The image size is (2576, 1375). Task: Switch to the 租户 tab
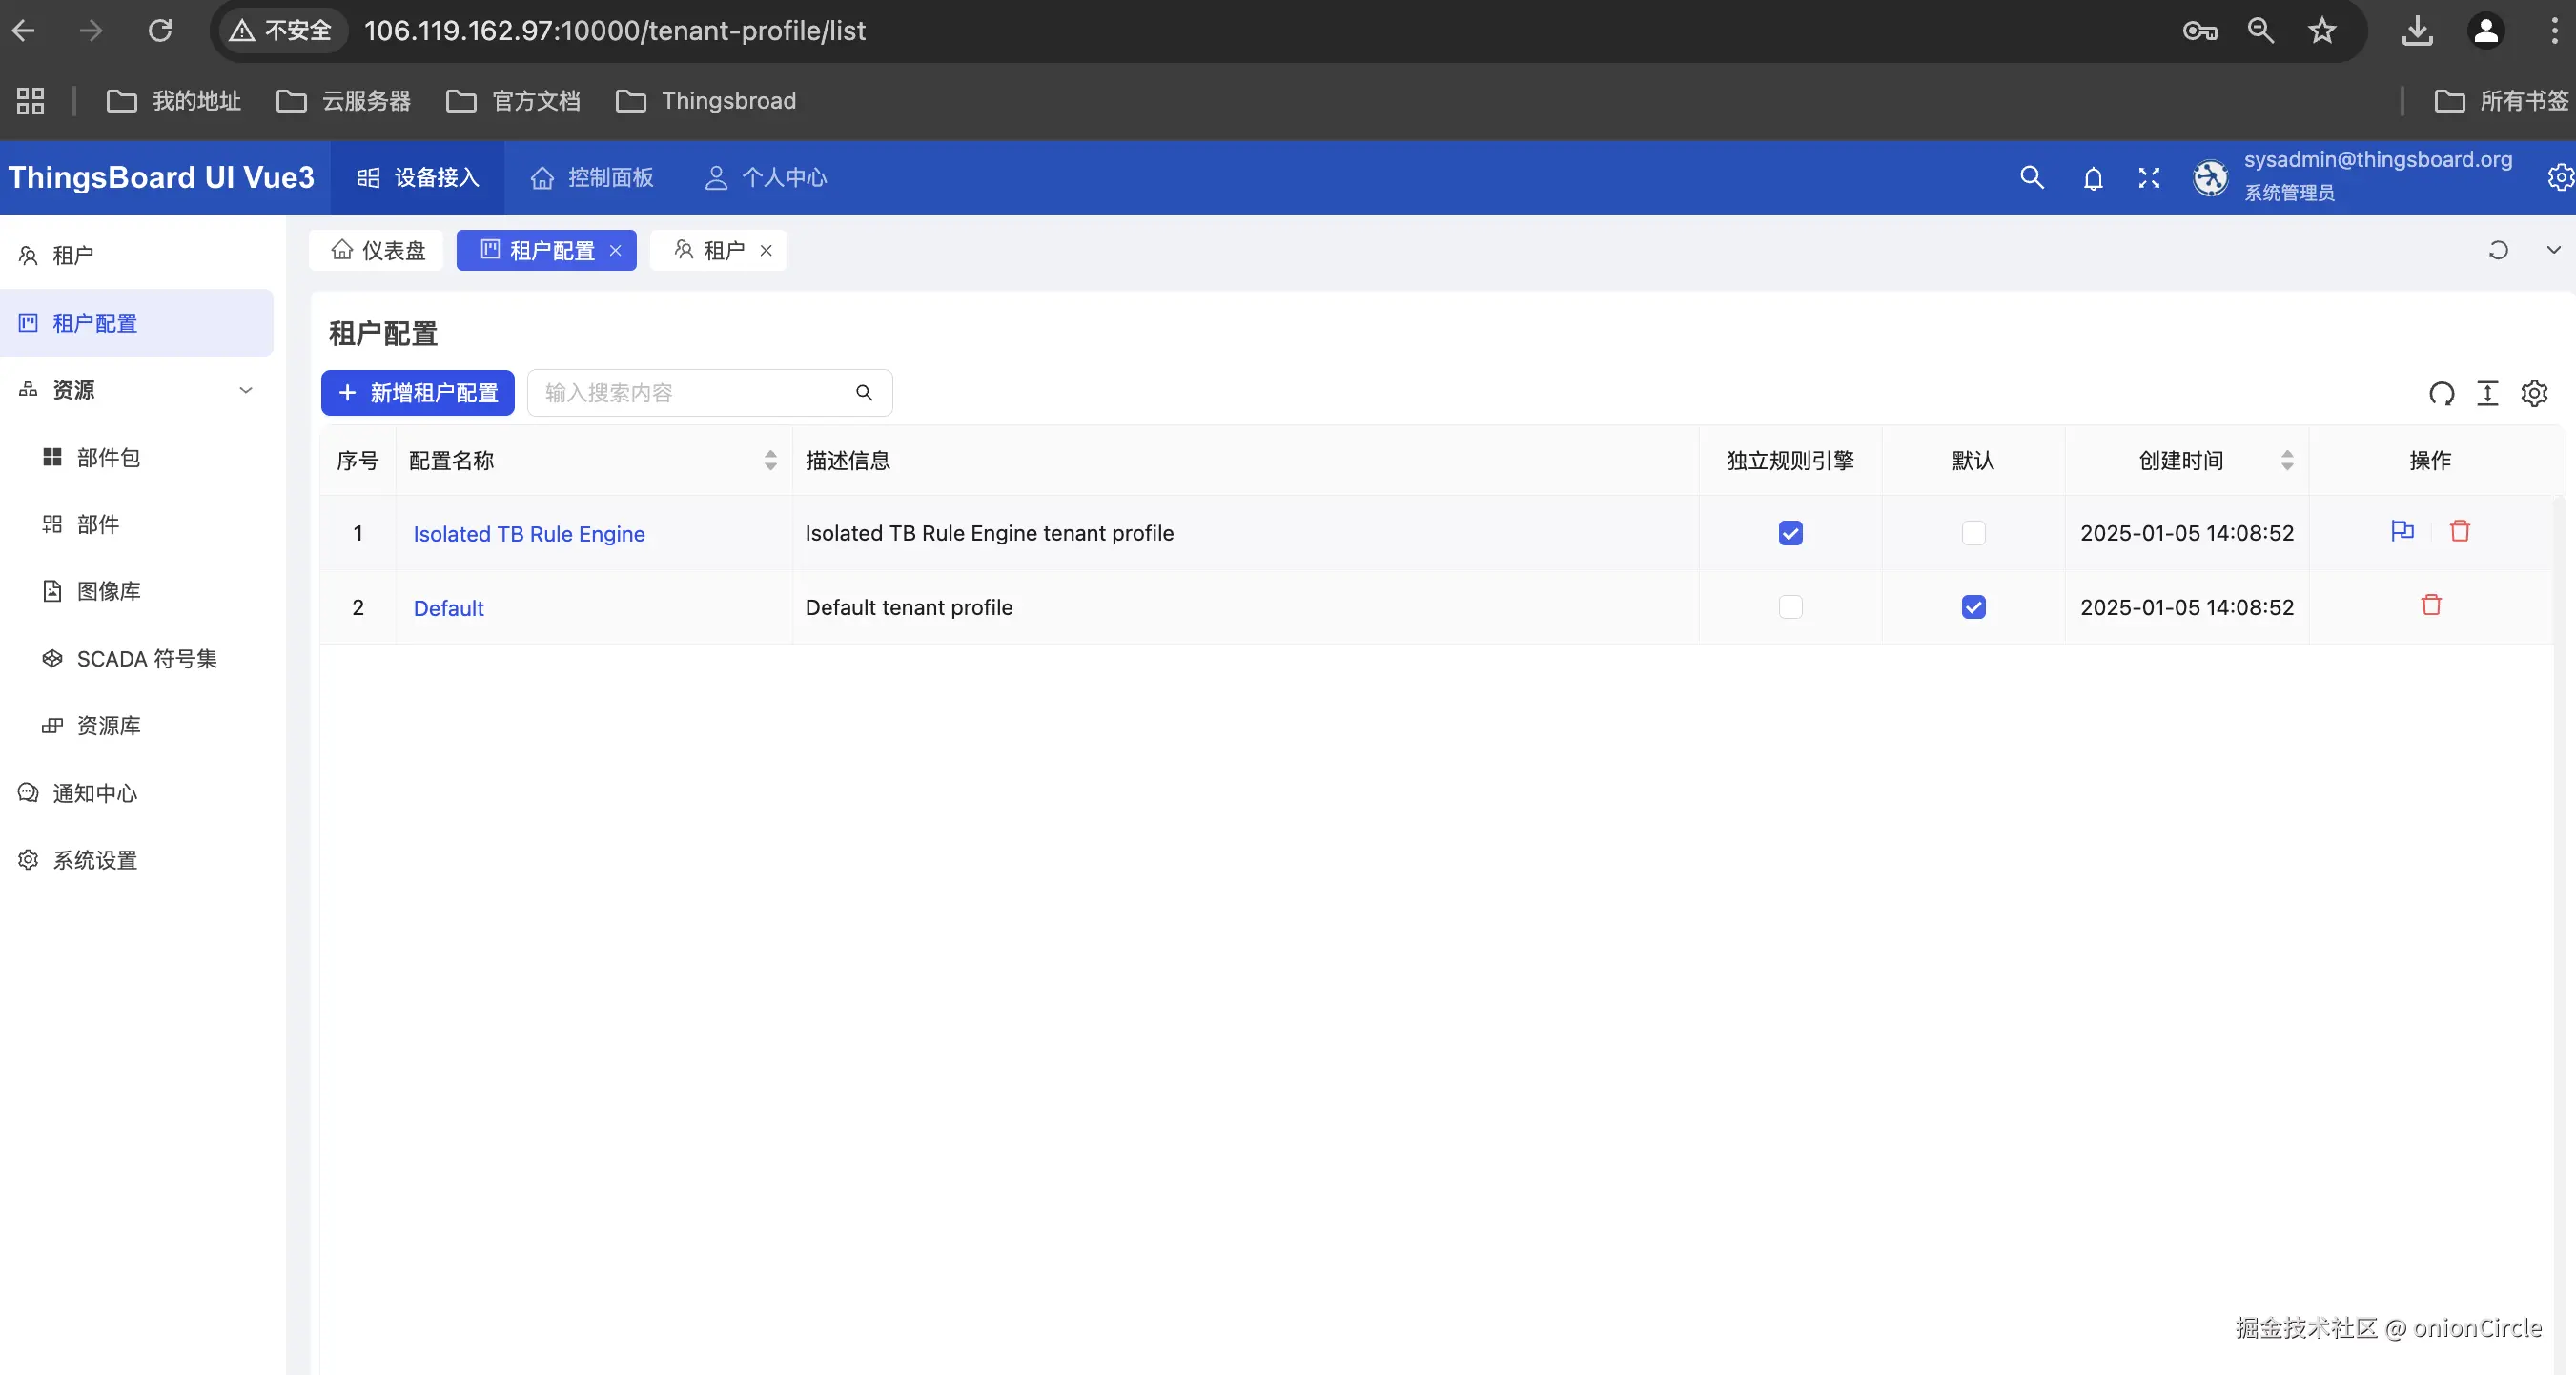722,250
